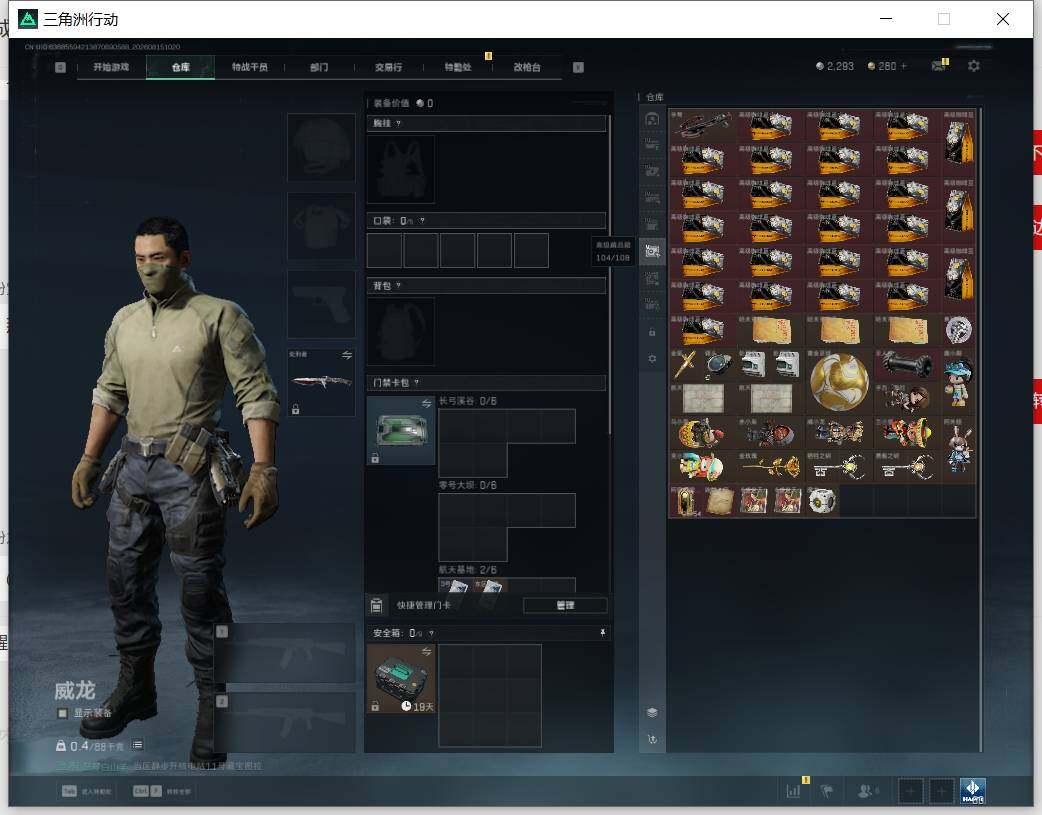The width and height of the screenshot is (1042, 815).
Task: Click the player avatar badge in bottom bar
Action: [x=973, y=791]
